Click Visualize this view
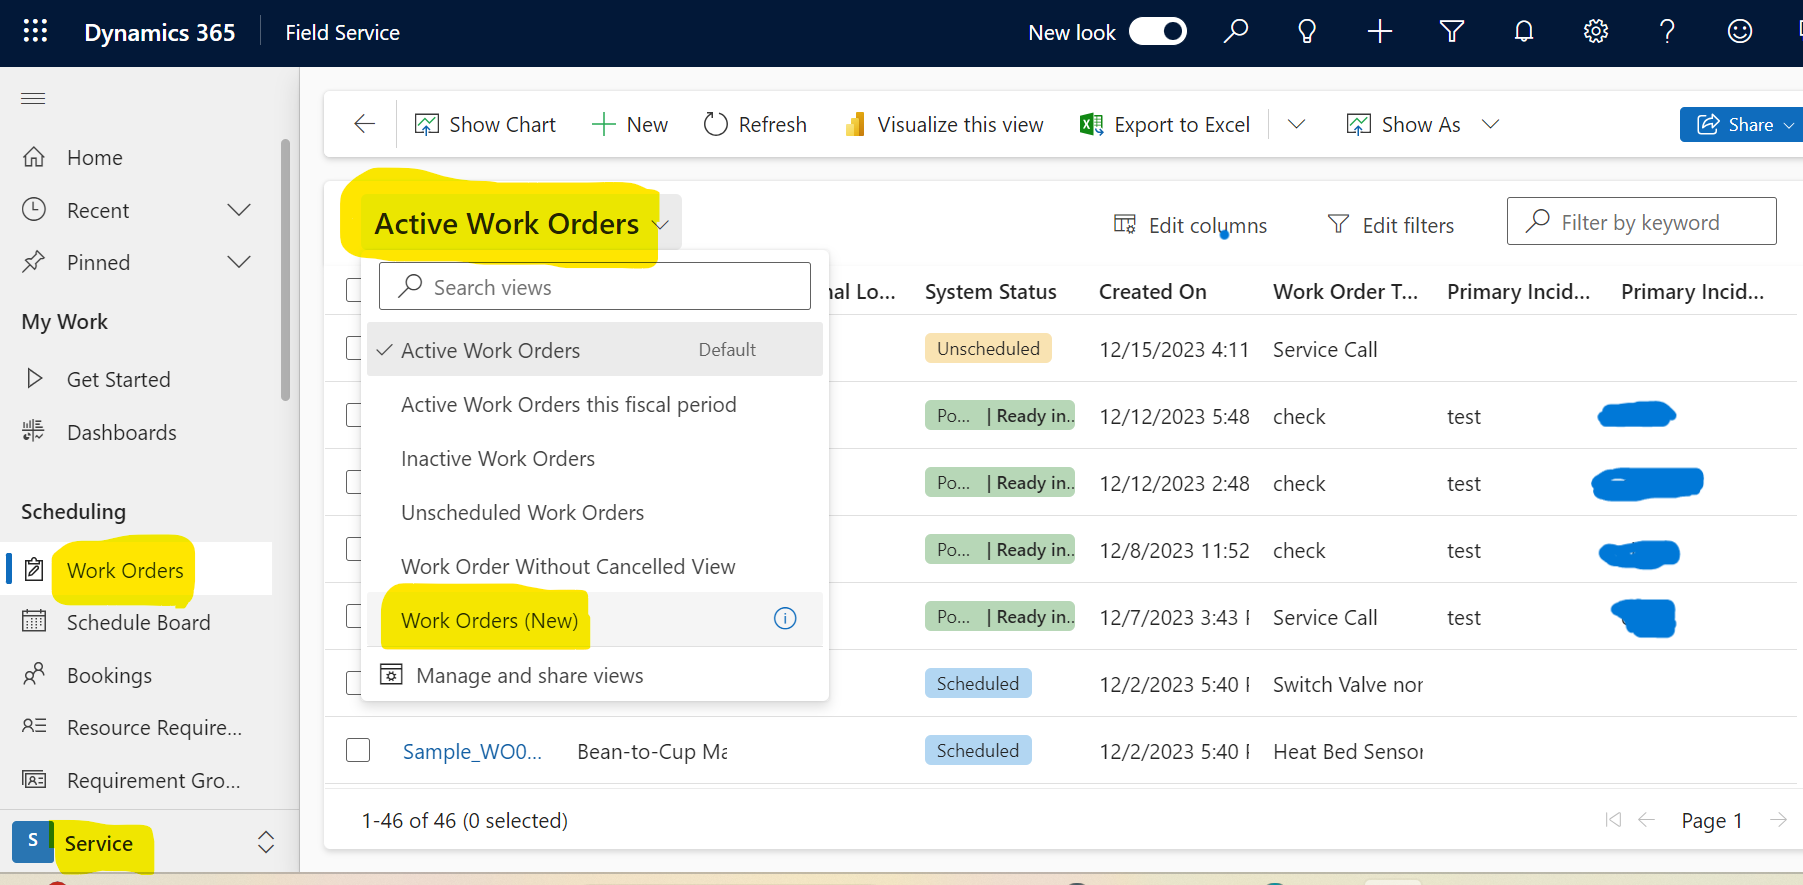The image size is (1803, 885). click(944, 124)
